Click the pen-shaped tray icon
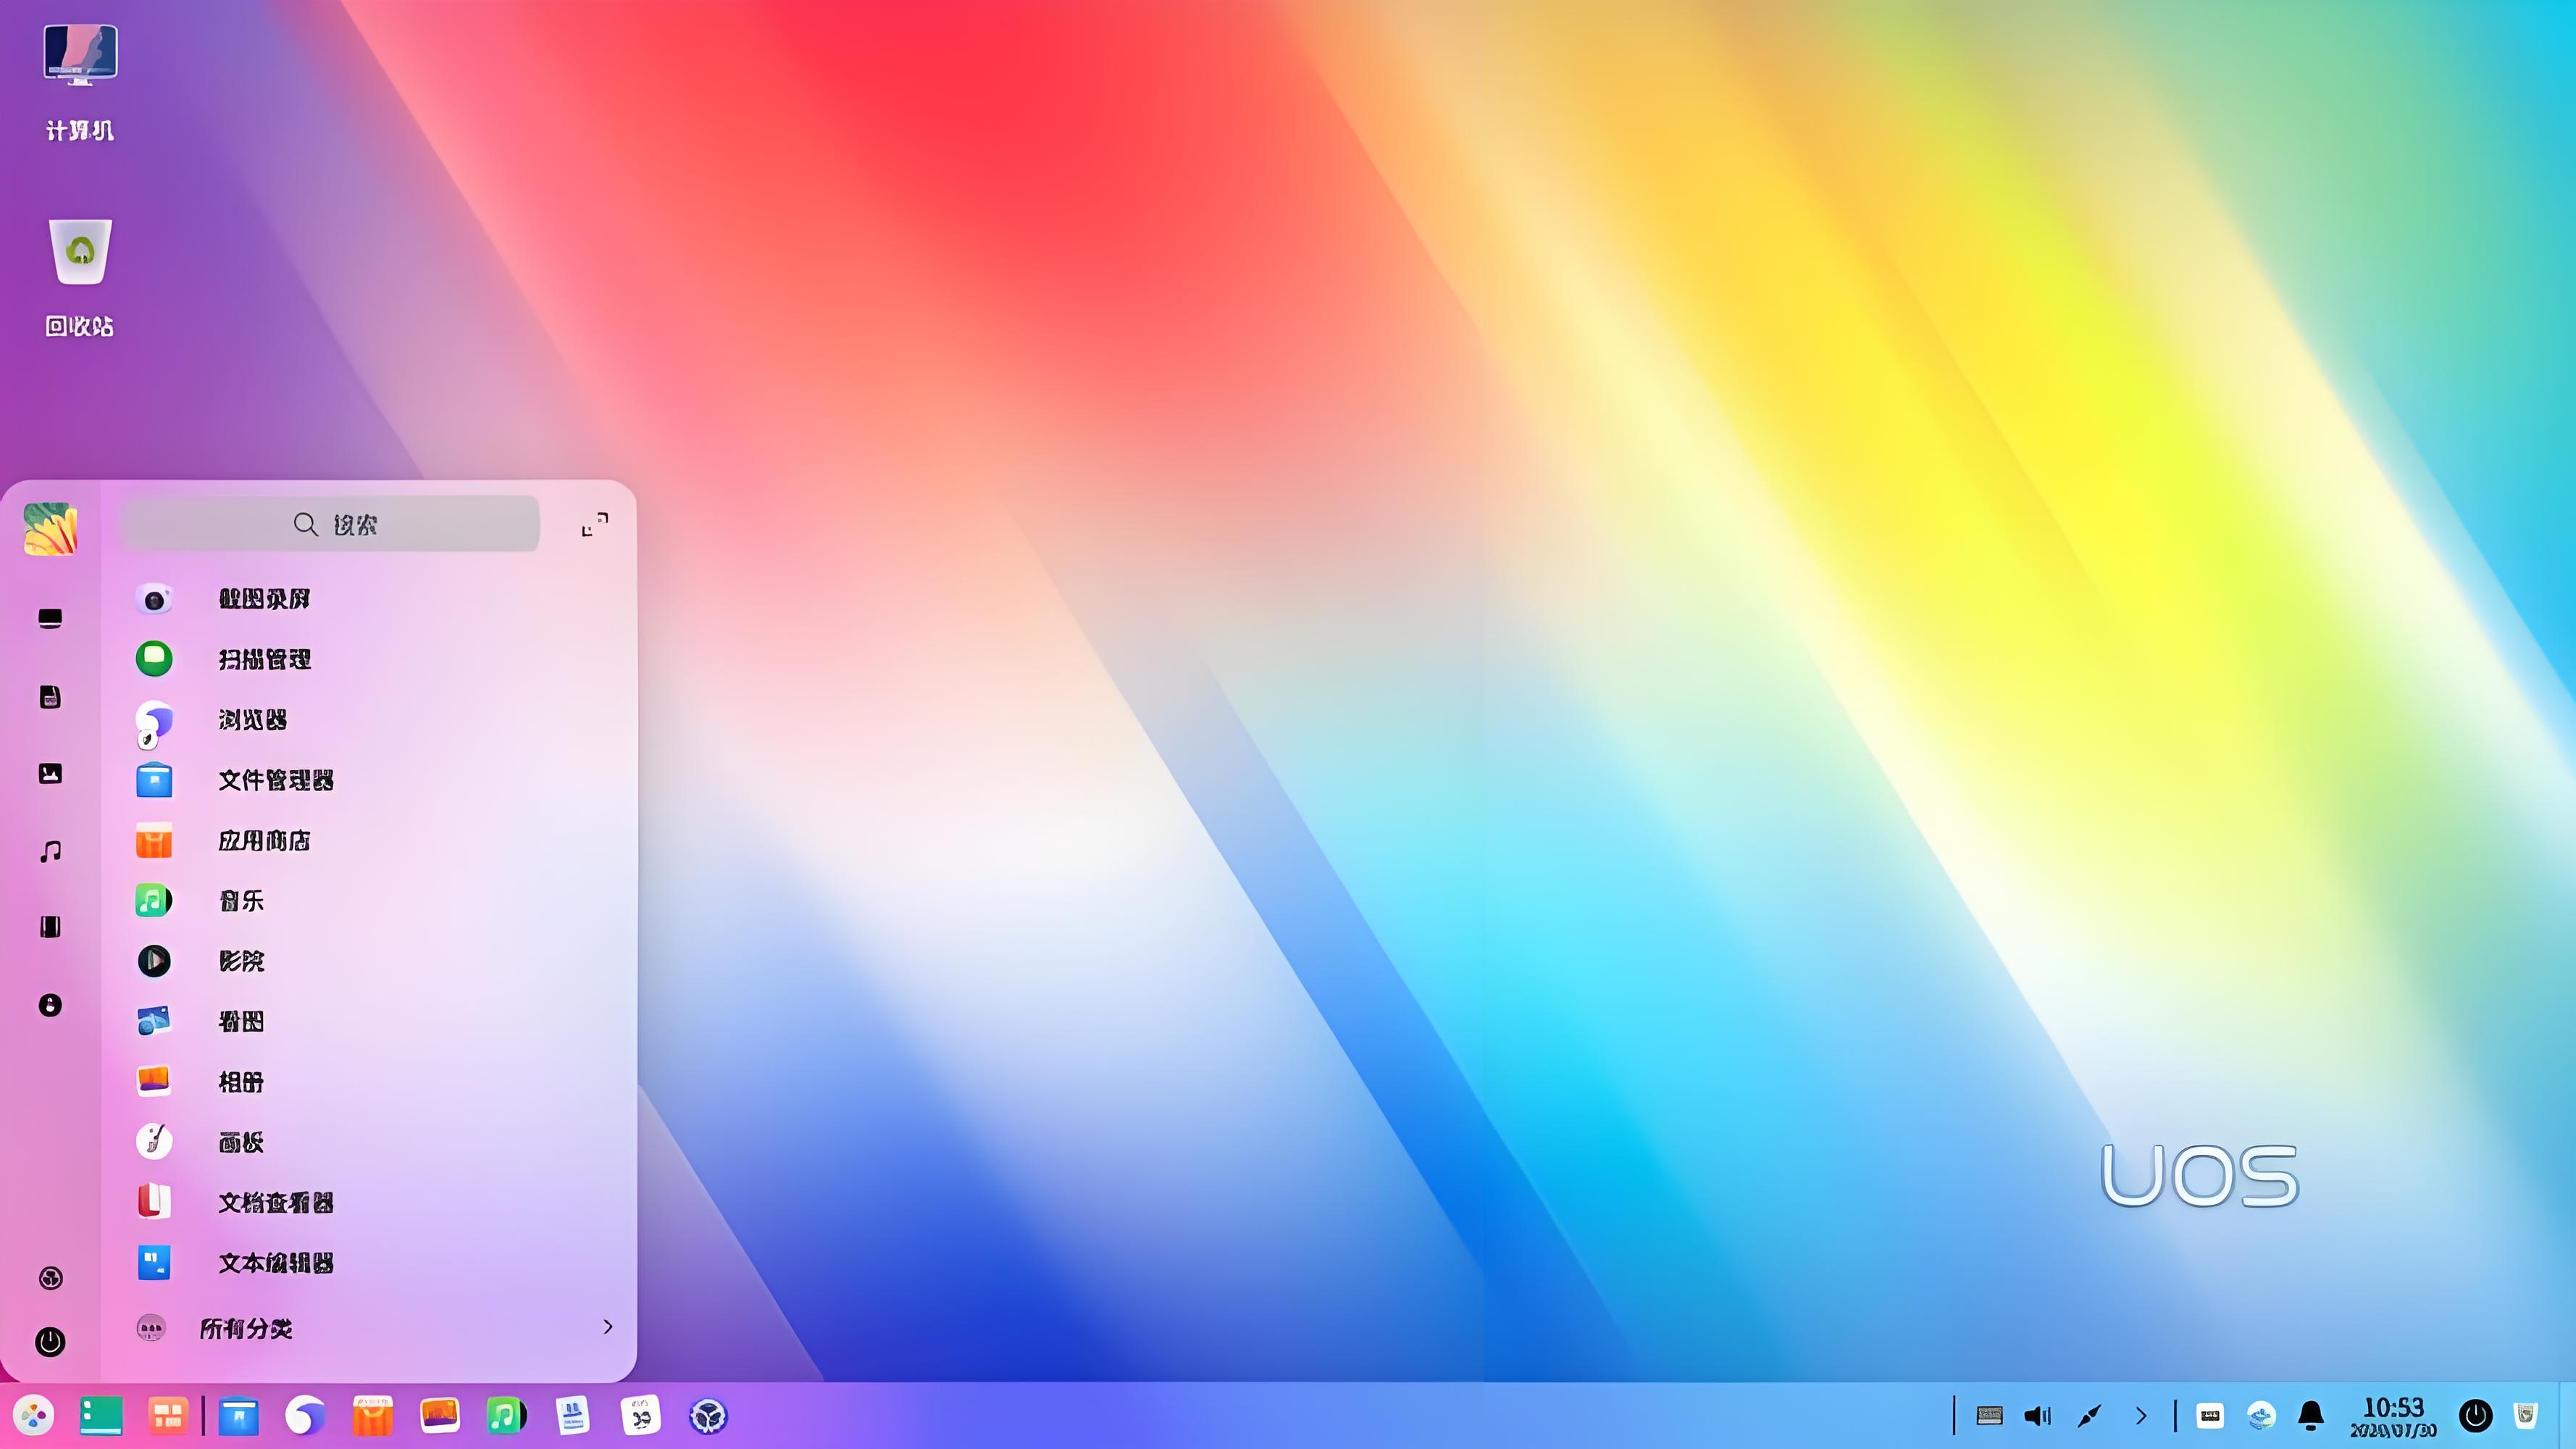2576x1449 pixels. (2089, 1416)
